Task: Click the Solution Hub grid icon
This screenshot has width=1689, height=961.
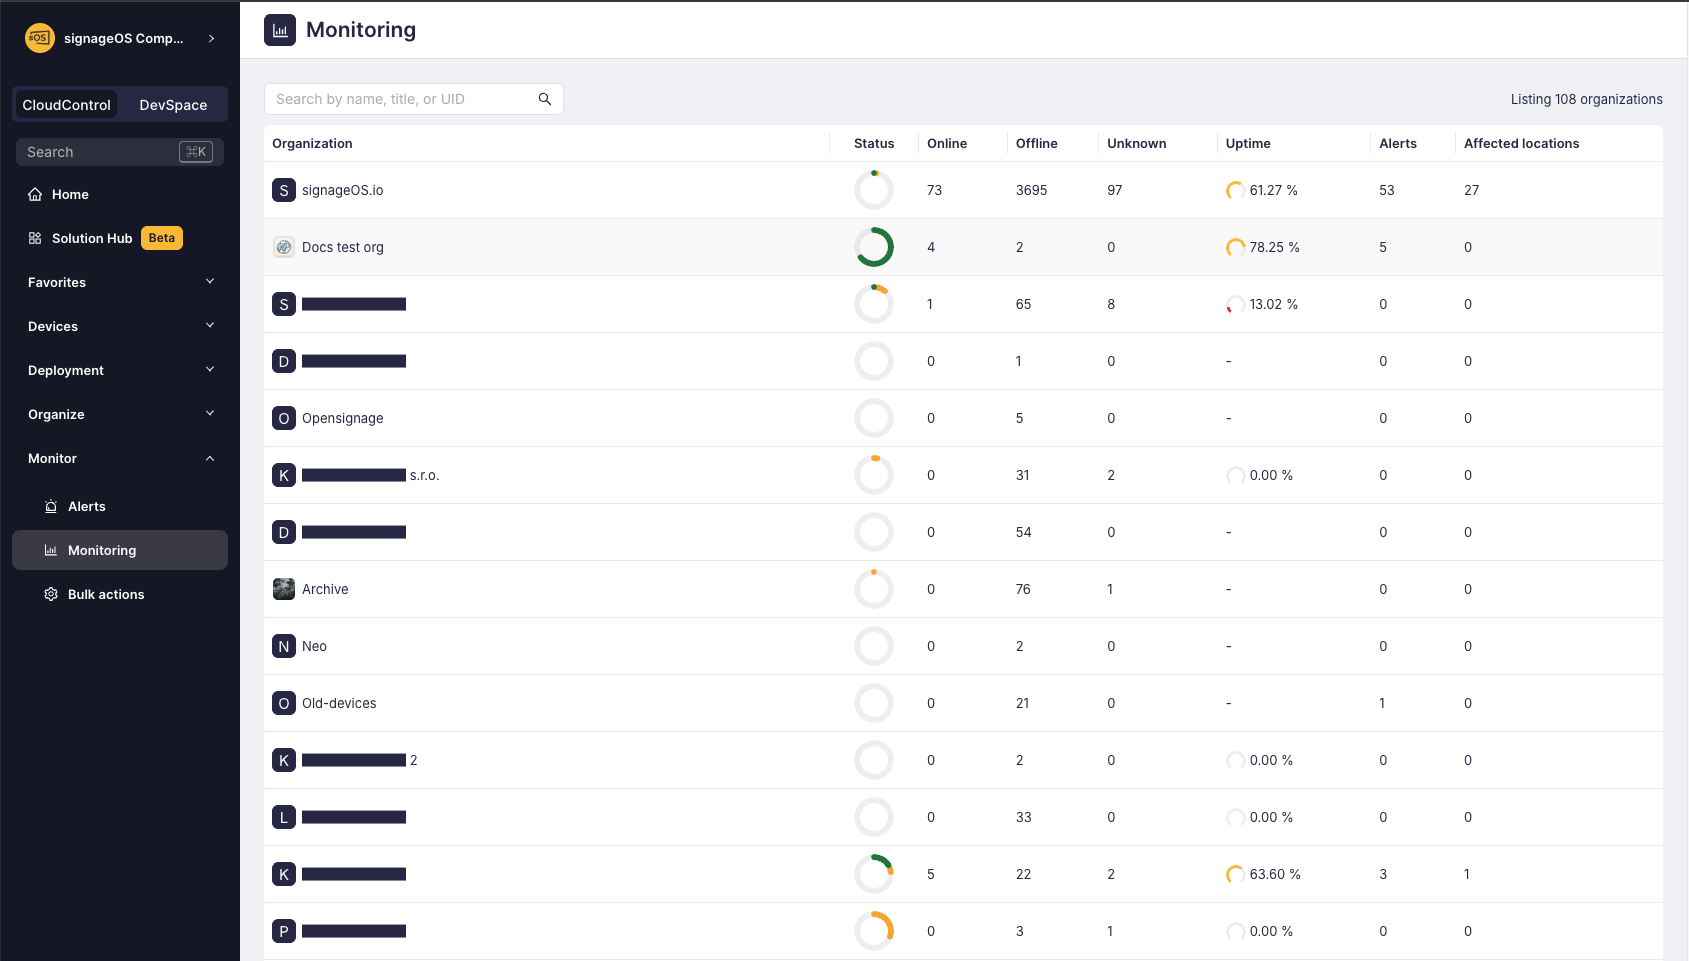Action: (x=35, y=238)
